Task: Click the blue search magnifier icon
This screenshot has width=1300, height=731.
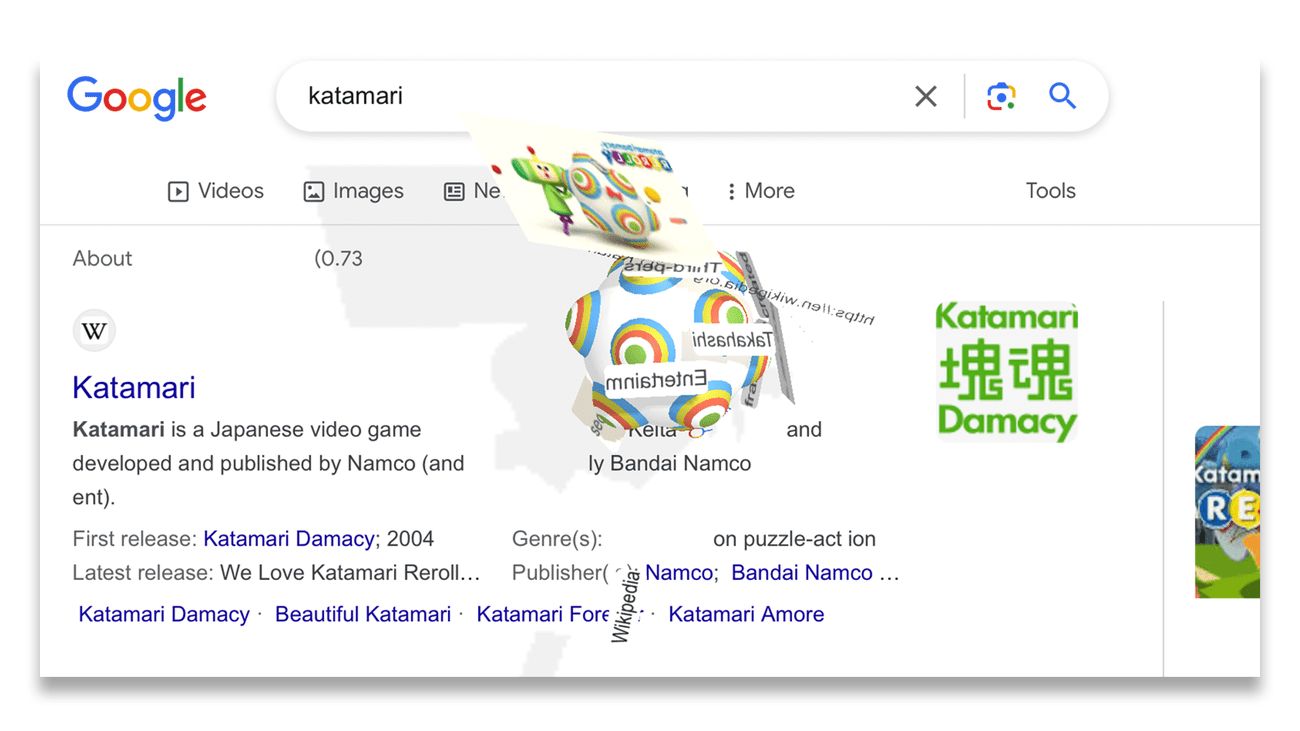Action: click(1062, 96)
